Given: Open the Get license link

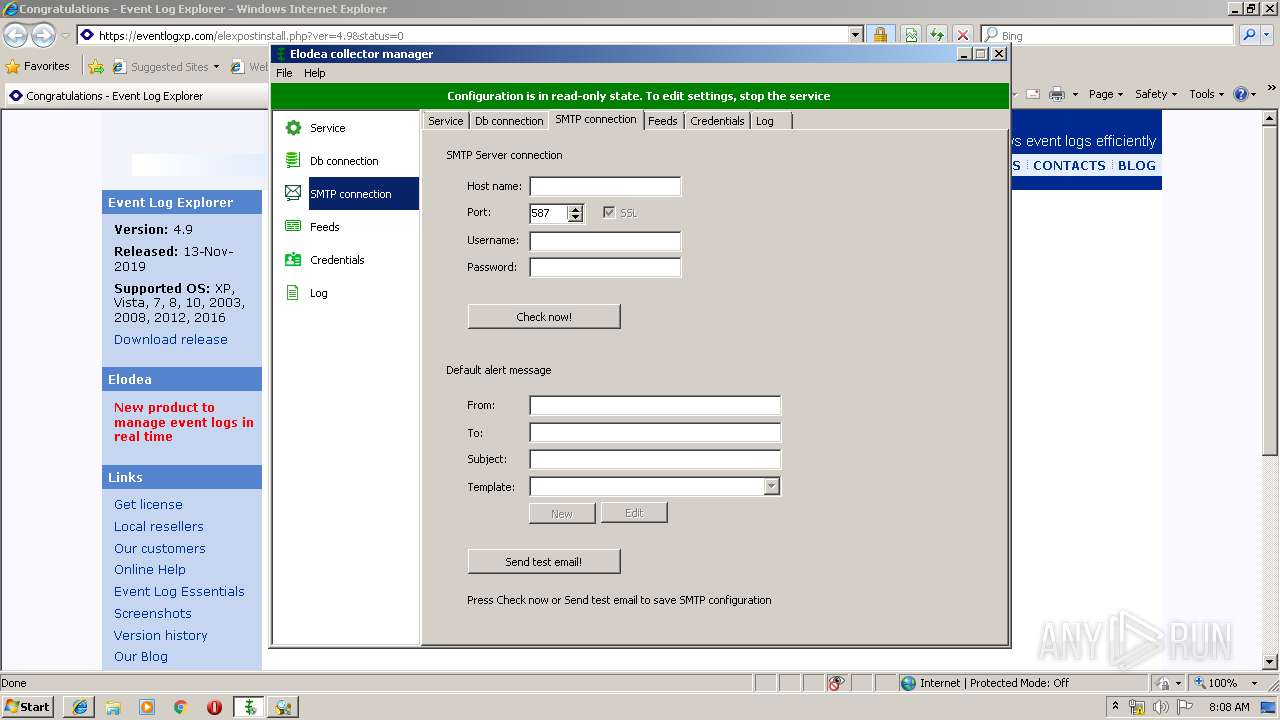Looking at the screenshot, I should pyautogui.click(x=148, y=504).
